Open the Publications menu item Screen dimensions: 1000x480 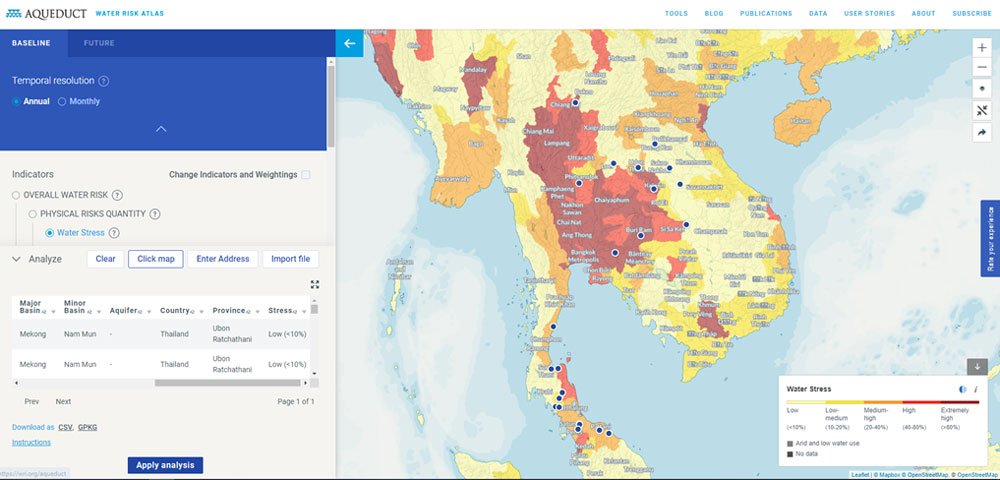coord(766,14)
